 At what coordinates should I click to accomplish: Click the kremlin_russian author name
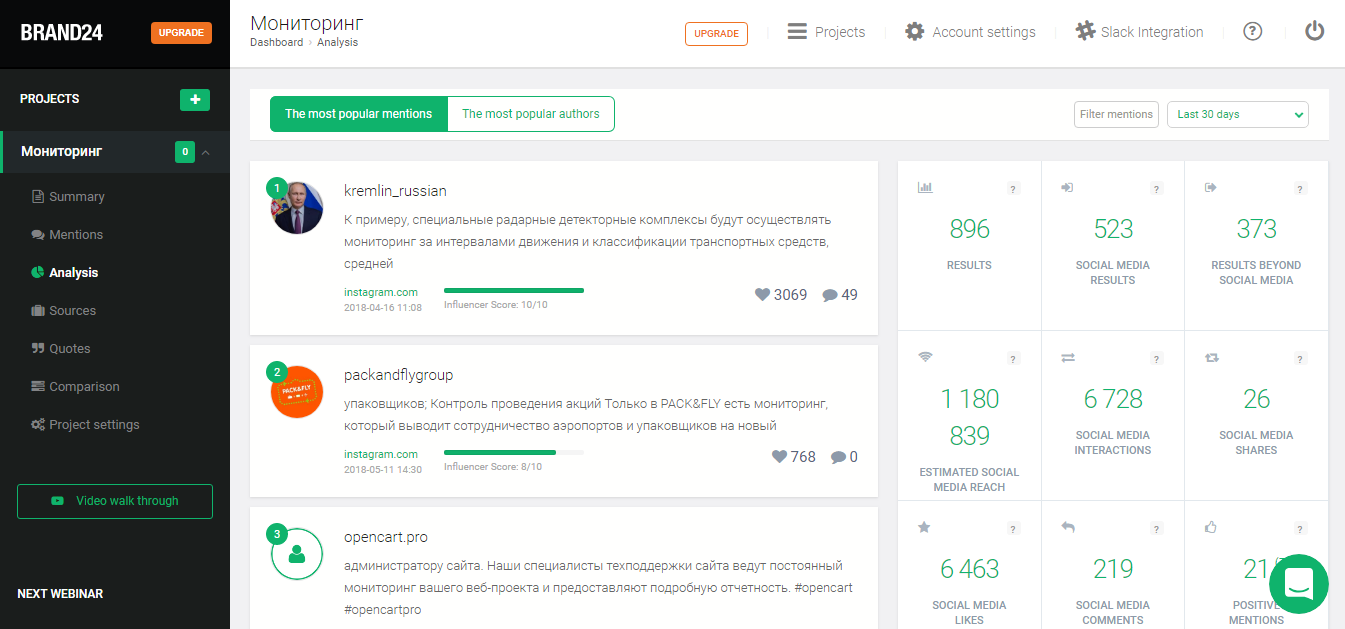[395, 191]
